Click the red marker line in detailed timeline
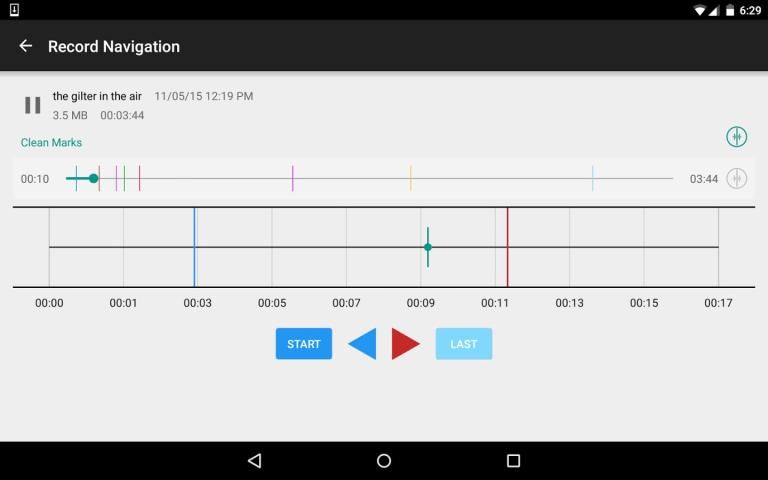 pyautogui.click(x=507, y=247)
